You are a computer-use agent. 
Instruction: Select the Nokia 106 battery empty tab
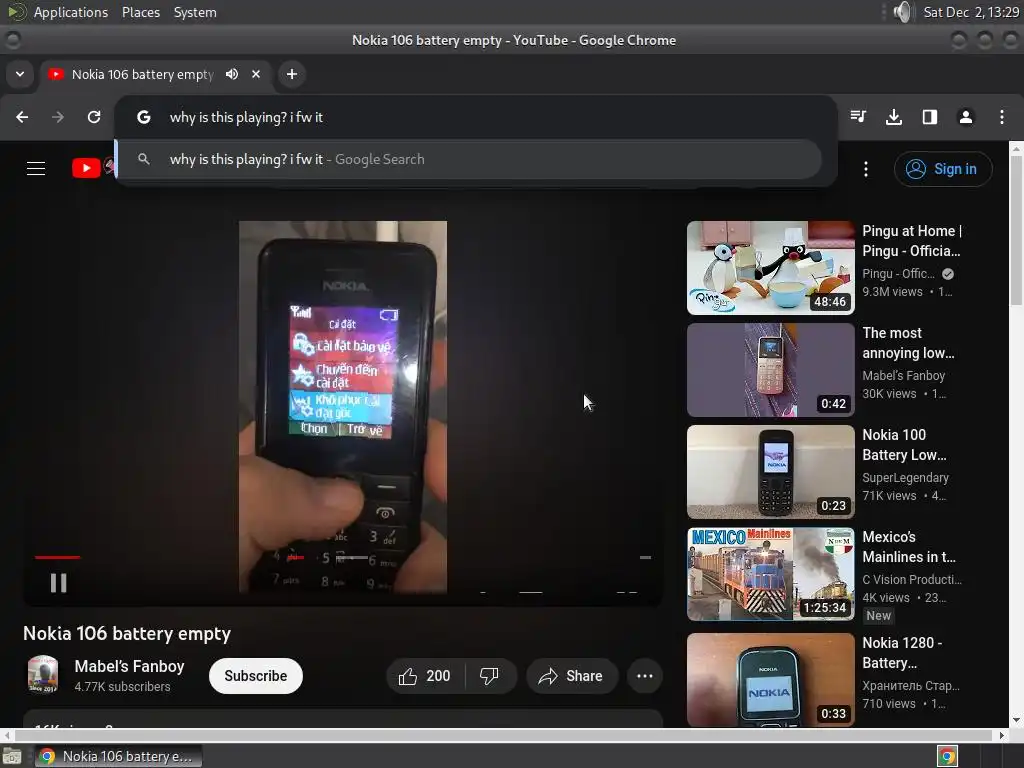pos(155,74)
